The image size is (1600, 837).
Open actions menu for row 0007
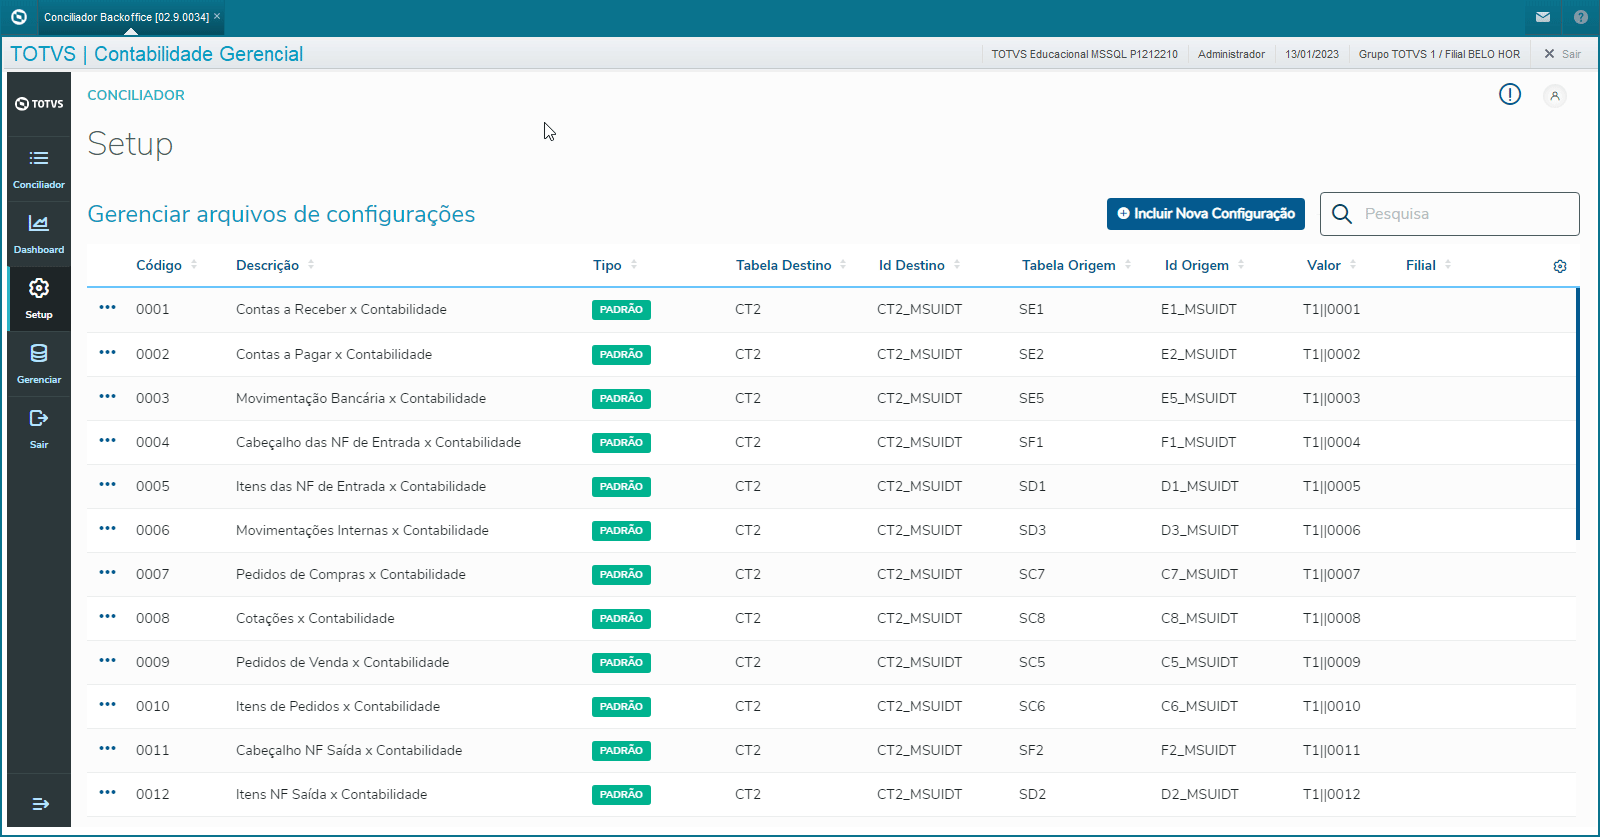pyautogui.click(x=108, y=573)
